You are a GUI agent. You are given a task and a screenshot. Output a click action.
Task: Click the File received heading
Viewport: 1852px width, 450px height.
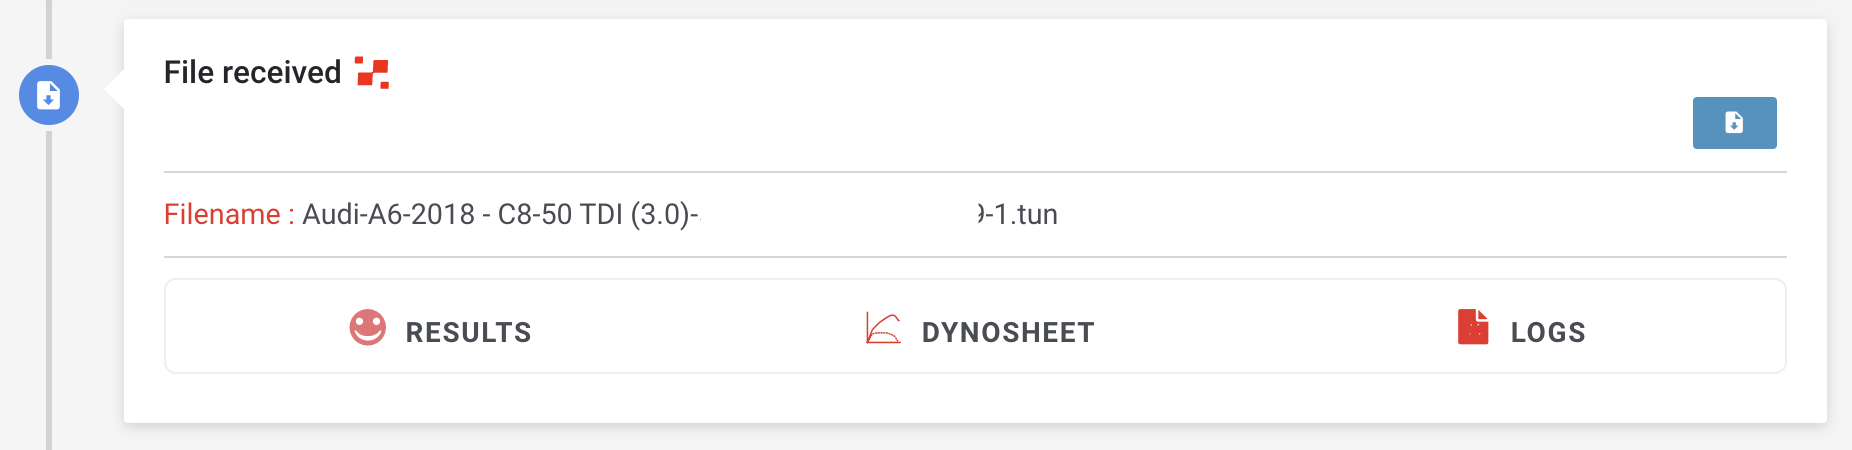[252, 72]
